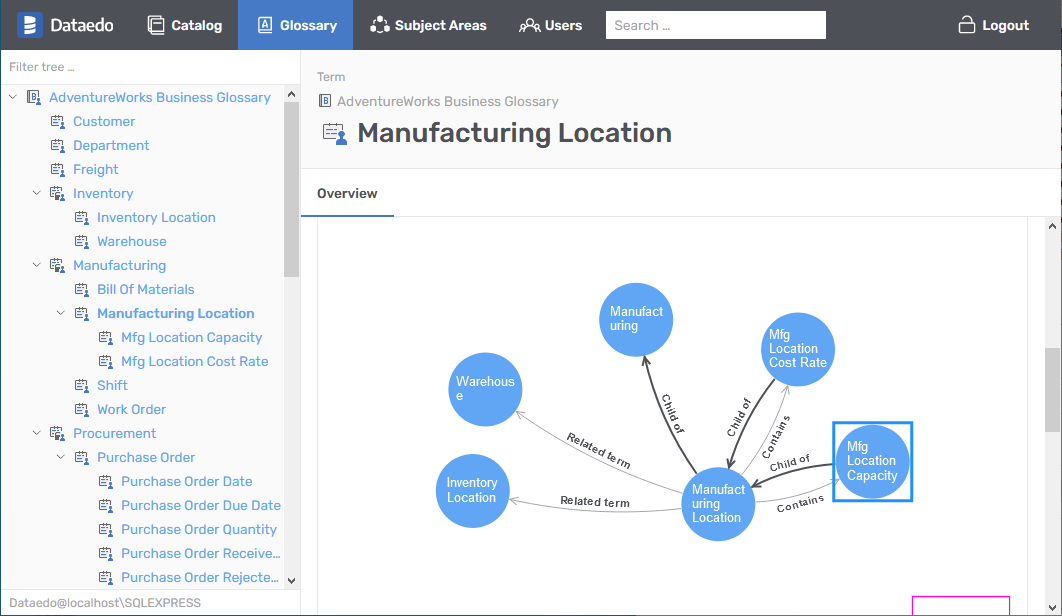Click the term icon next to Customer
Screen dimensions: 1062x616
click(57, 121)
